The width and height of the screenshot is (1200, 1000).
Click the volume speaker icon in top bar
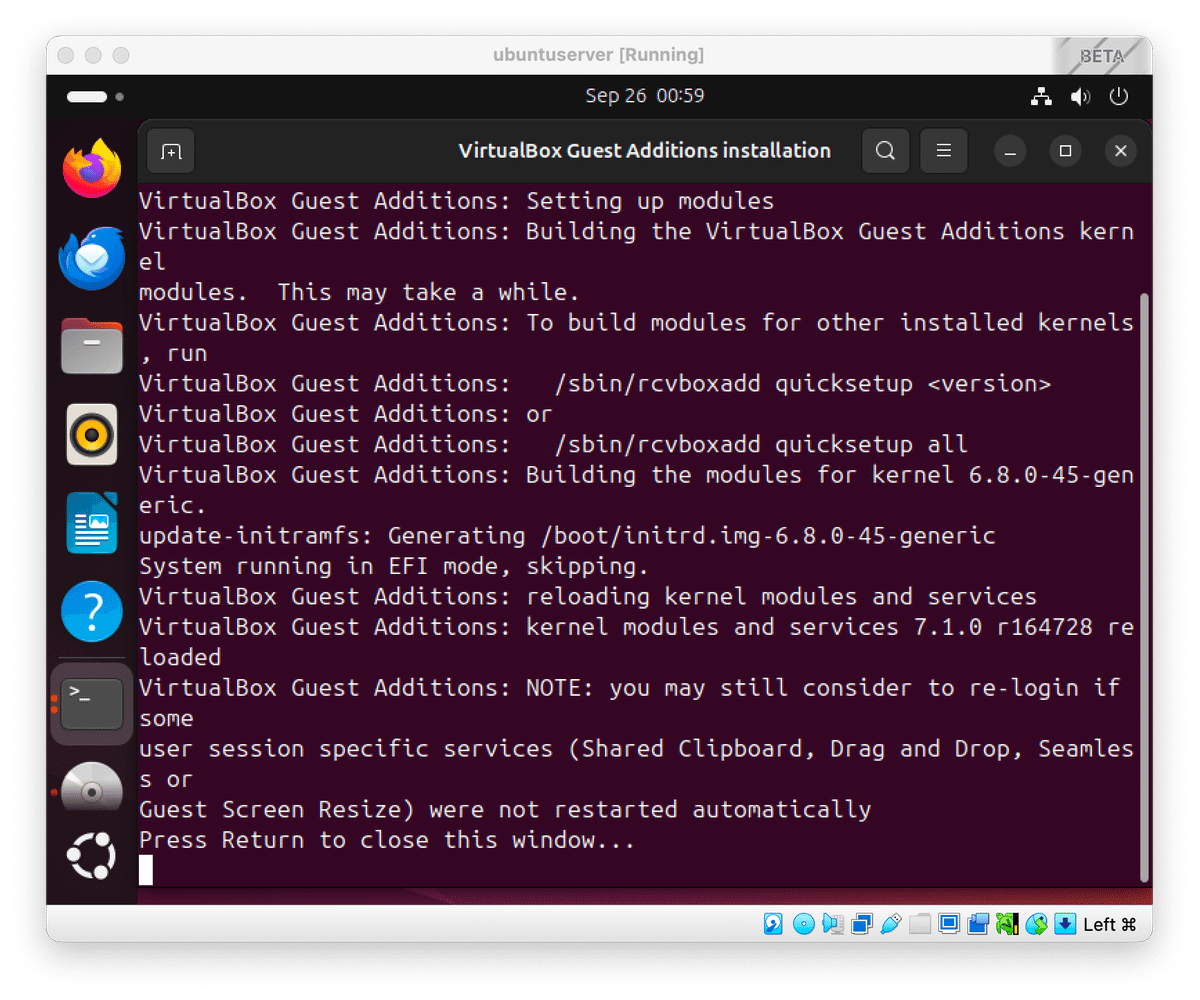pyautogui.click(x=1080, y=97)
